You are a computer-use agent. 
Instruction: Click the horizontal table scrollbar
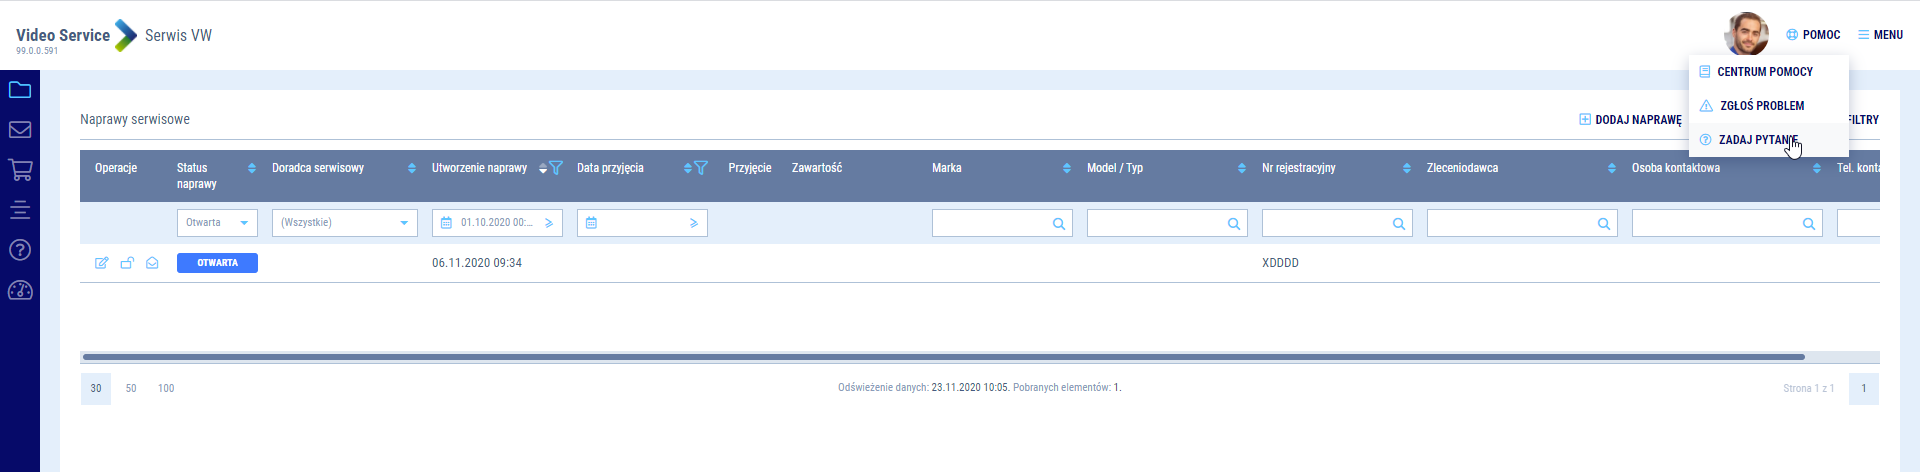pos(943,357)
